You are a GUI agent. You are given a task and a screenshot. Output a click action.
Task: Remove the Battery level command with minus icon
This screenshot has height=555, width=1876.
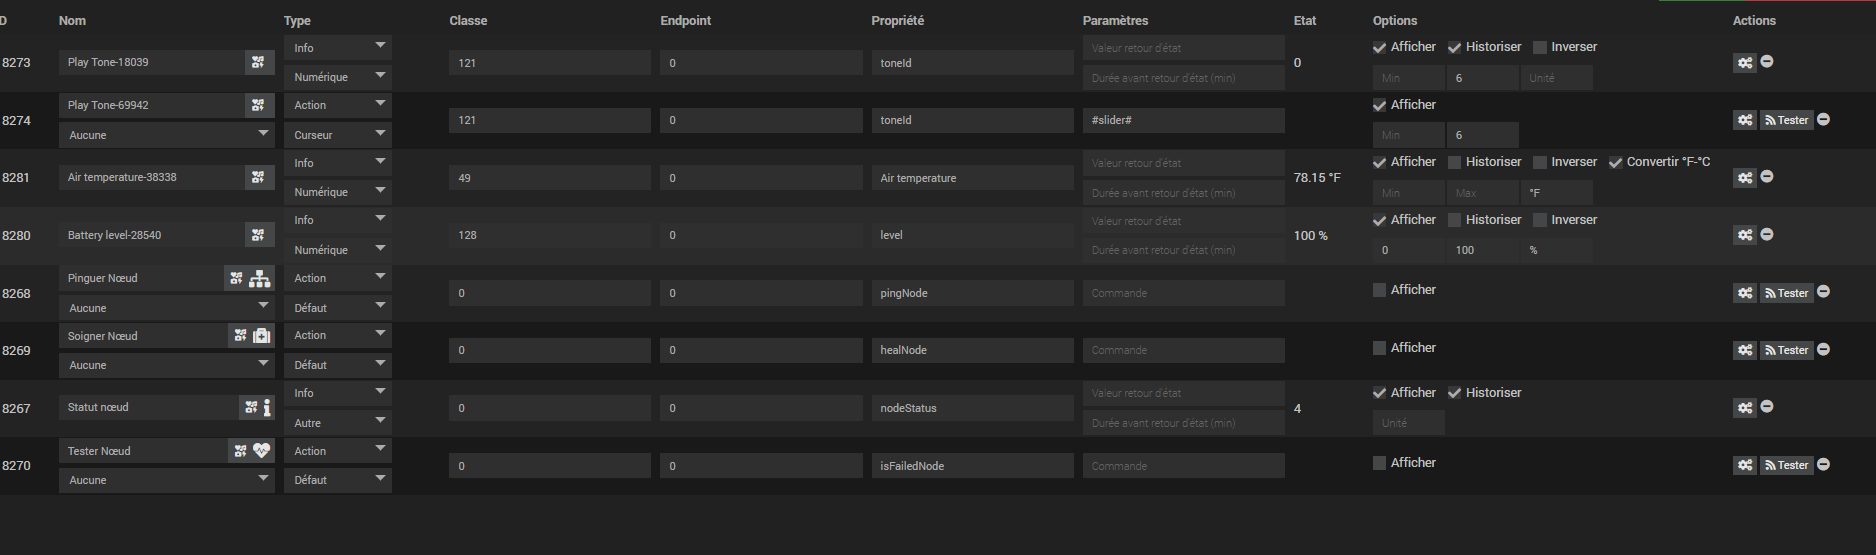pos(1767,234)
